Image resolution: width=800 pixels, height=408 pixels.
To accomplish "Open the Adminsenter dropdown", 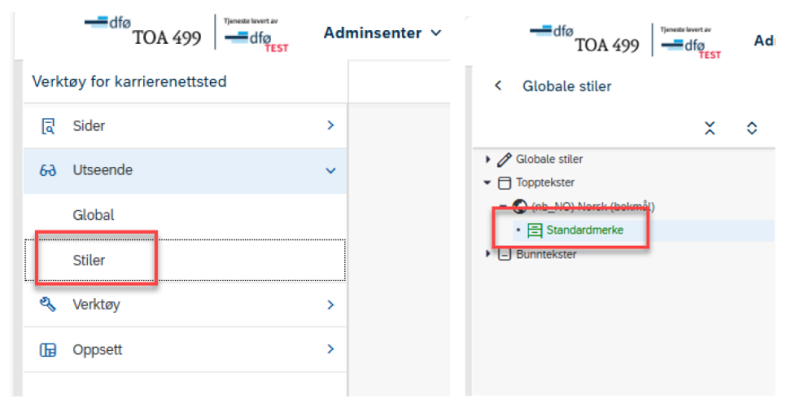I will pos(382,33).
